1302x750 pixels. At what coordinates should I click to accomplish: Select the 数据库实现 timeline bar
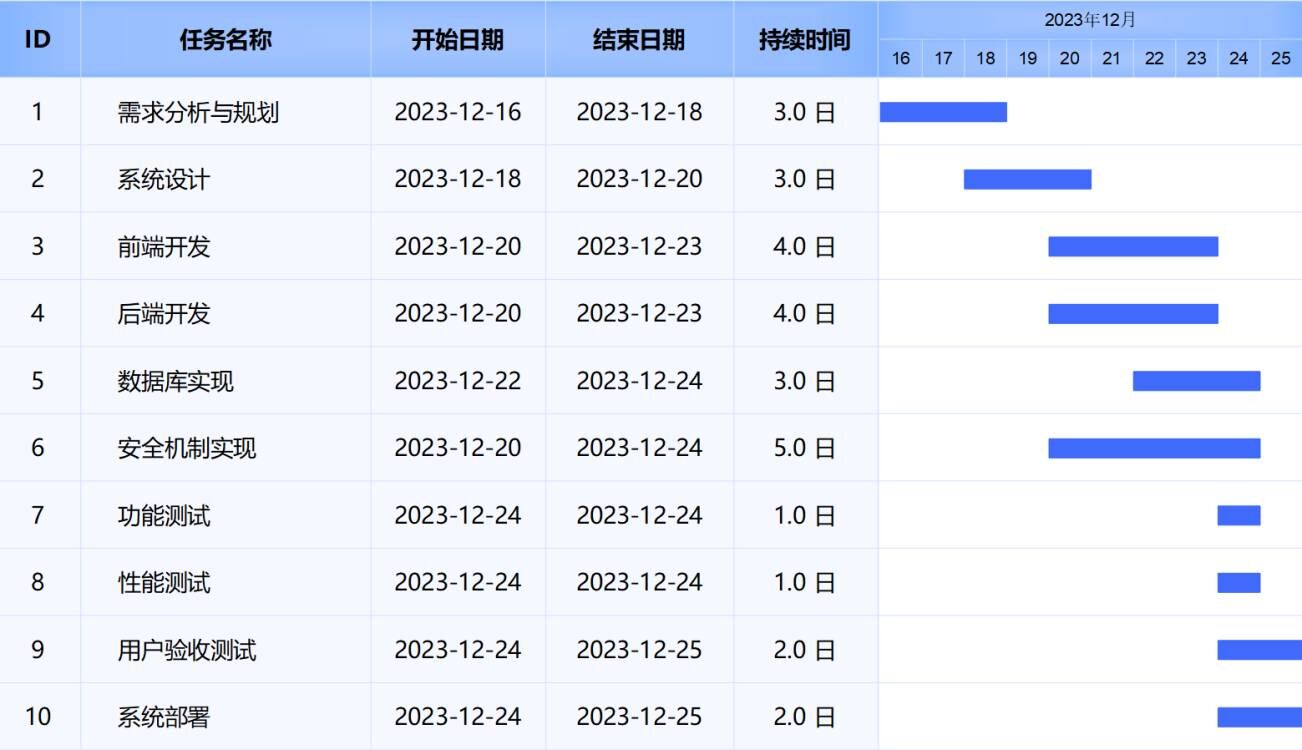pyautogui.click(x=1196, y=381)
